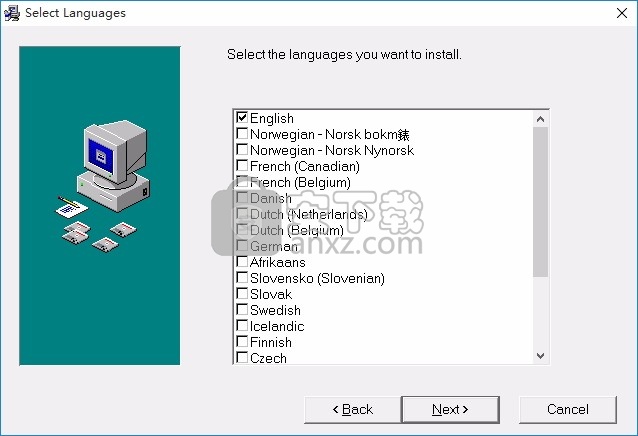Tick the French (Canadian) checkbox
This screenshot has width=638, height=436.
tap(242, 166)
